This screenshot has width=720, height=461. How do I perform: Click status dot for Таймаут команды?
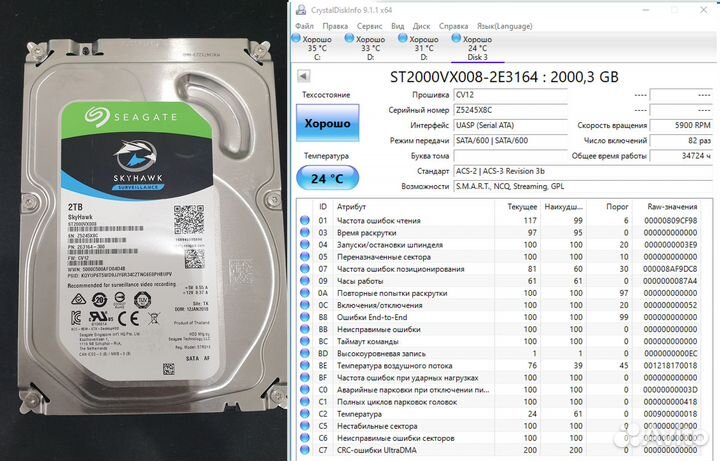click(304, 341)
